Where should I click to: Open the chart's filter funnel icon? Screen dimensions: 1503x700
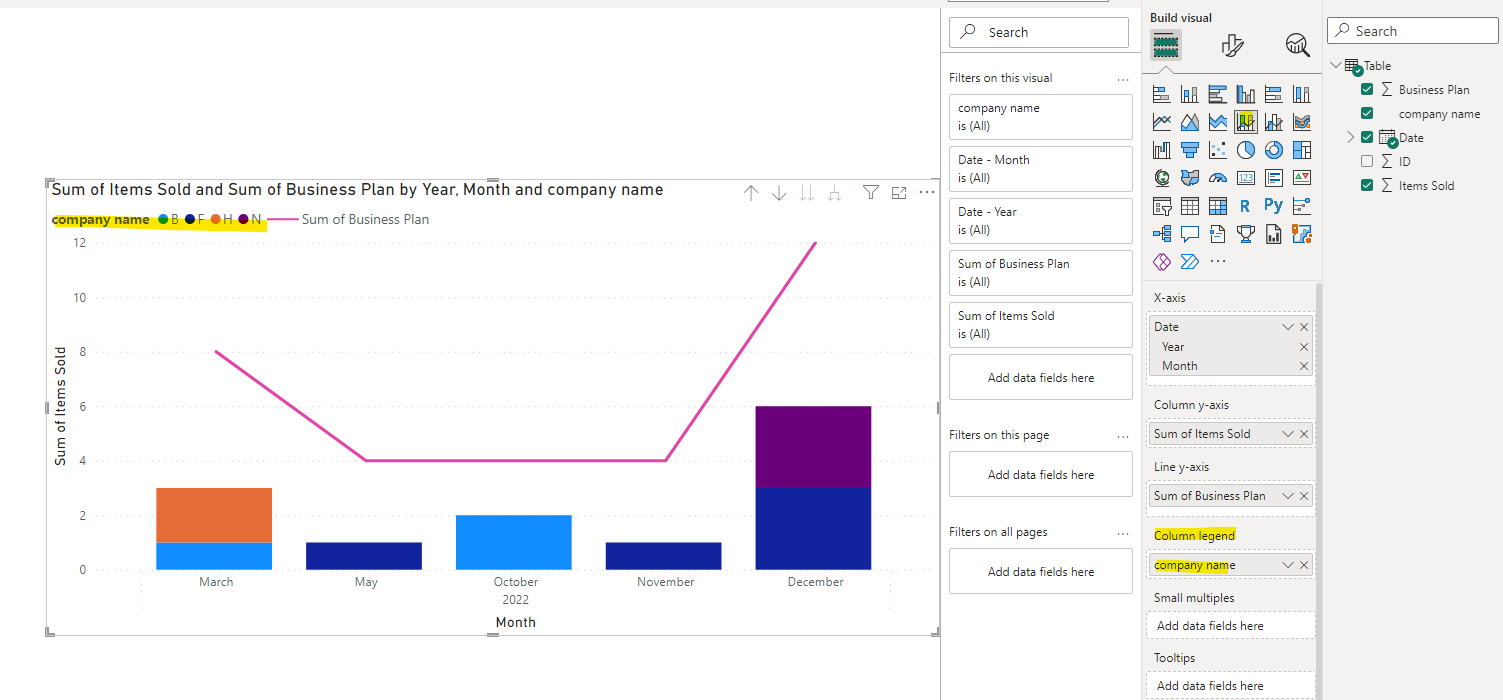871,193
